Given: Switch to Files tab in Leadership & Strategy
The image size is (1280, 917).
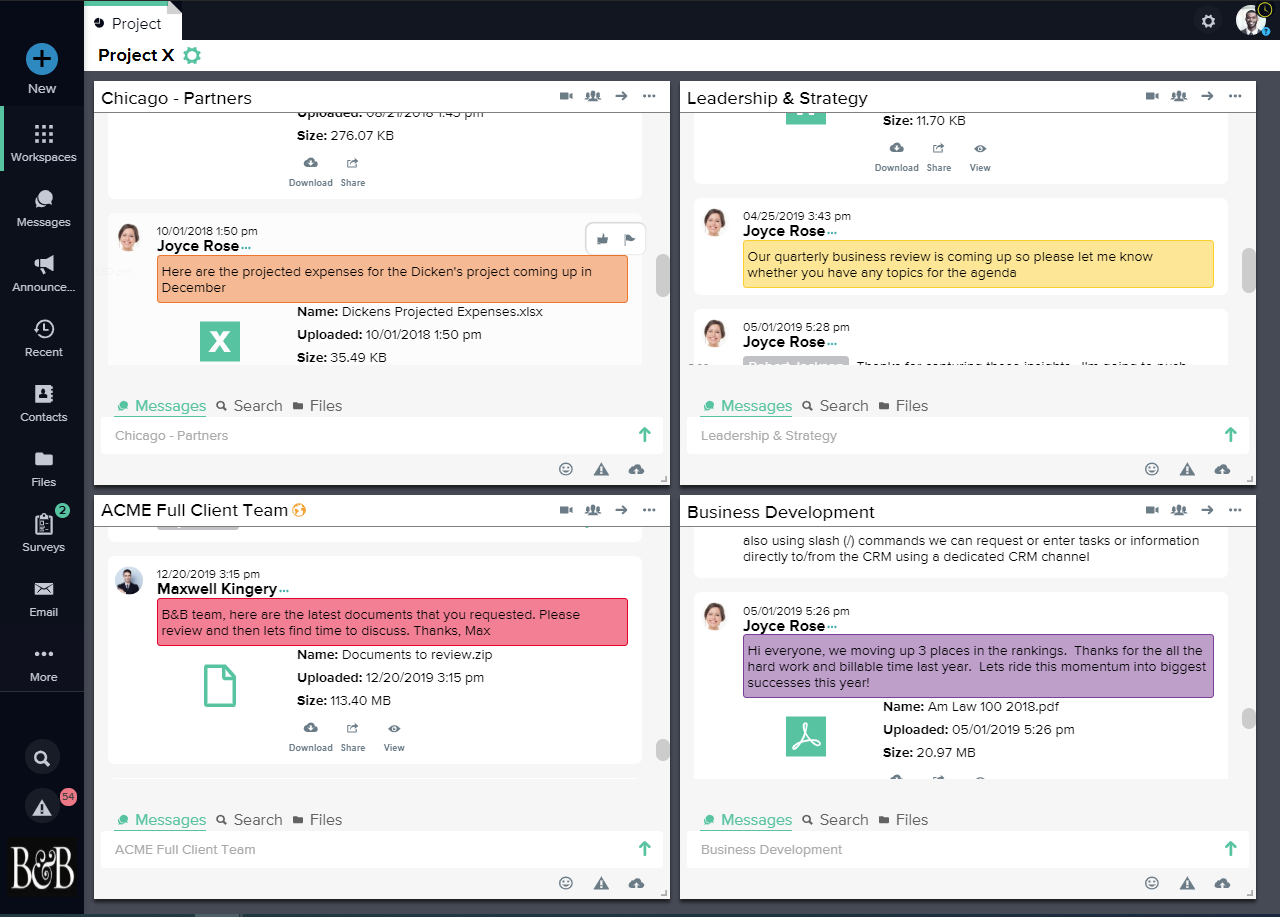Looking at the screenshot, I should point(903,406).
